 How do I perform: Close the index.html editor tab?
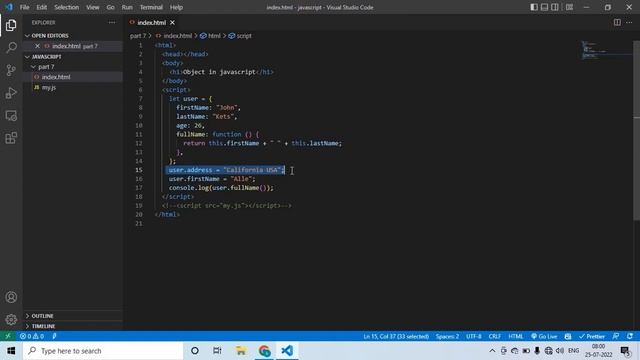pyautogui.click(x=172, y=22)
